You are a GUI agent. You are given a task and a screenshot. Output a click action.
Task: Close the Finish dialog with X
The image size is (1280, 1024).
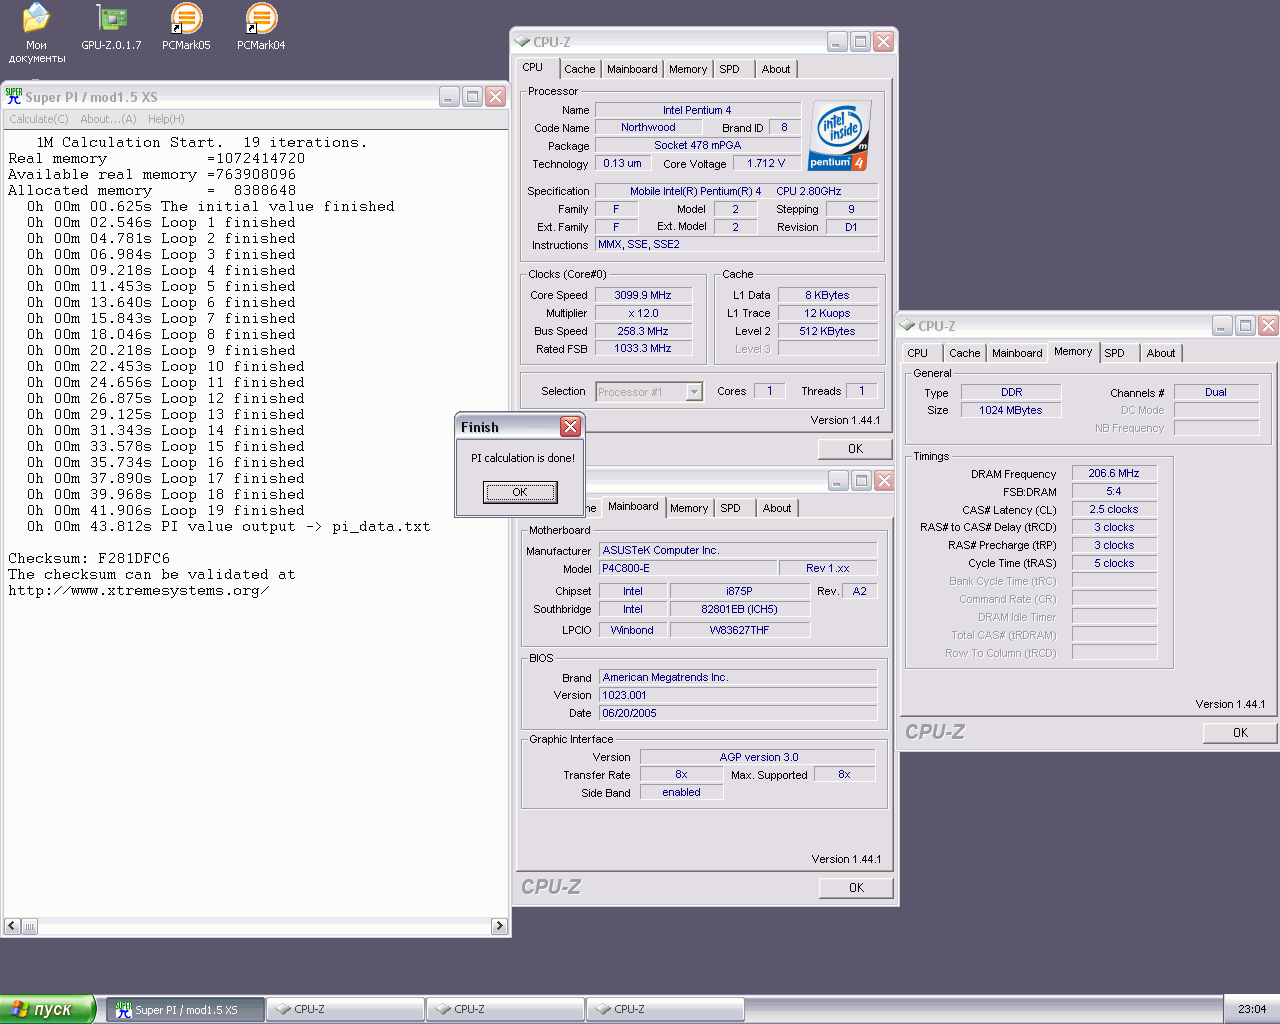click(570, 427)
